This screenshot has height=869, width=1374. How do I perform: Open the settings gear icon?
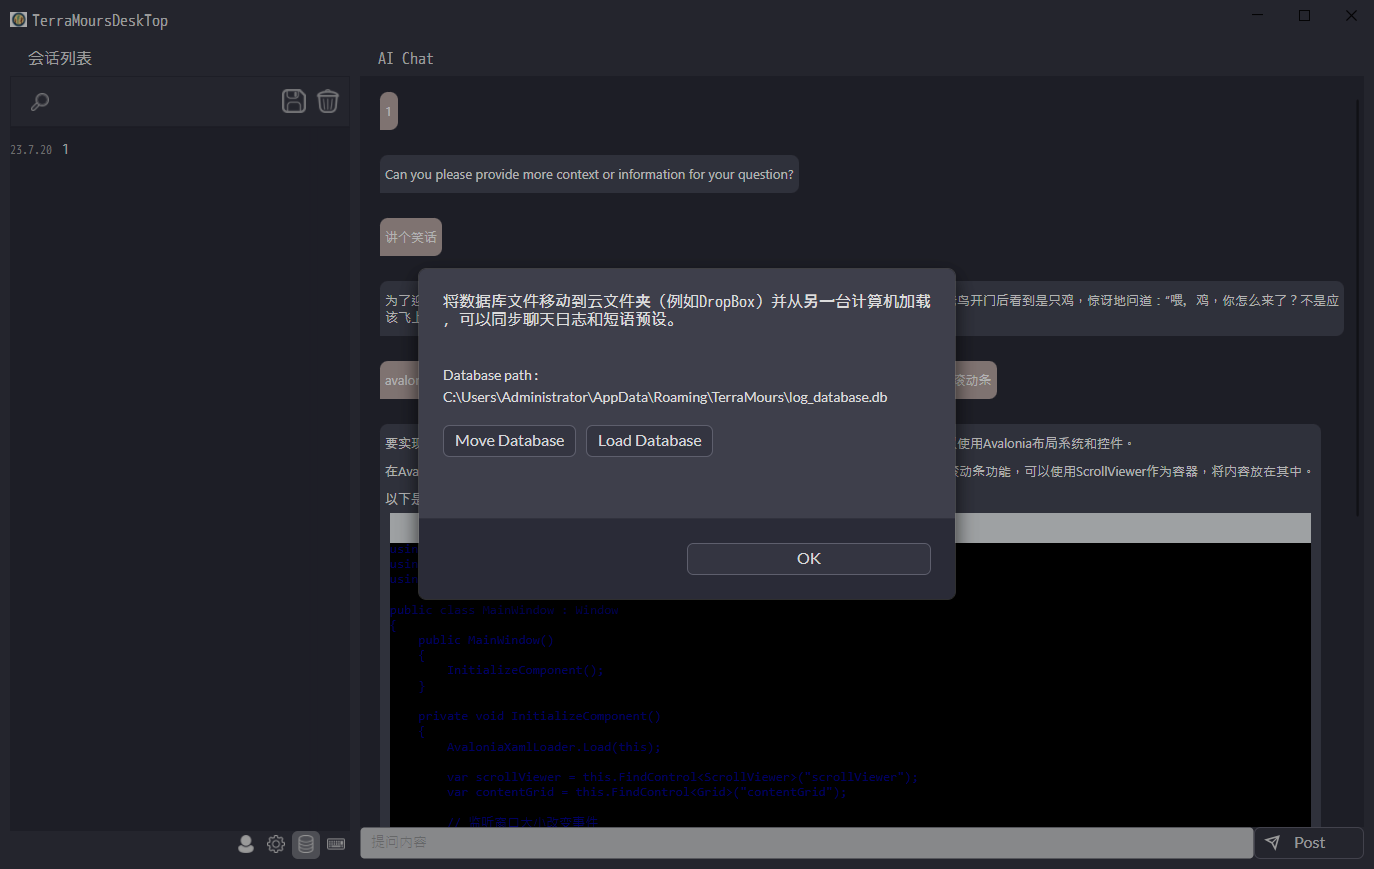coord(276,843)
